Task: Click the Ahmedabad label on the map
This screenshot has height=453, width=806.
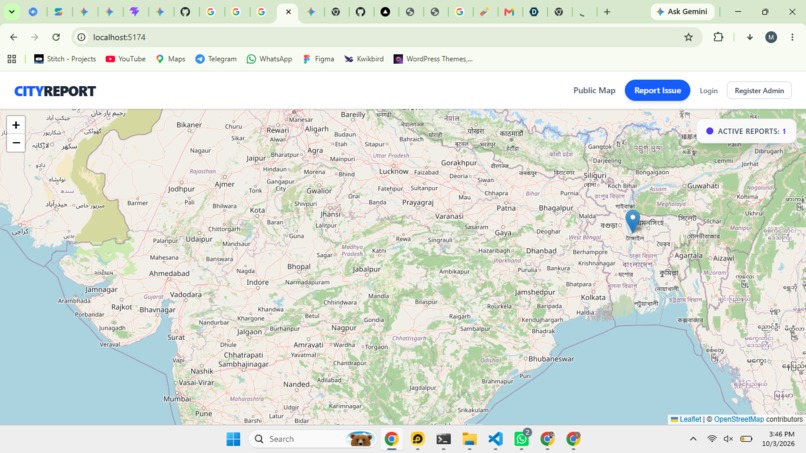Action: click(169, 273)
